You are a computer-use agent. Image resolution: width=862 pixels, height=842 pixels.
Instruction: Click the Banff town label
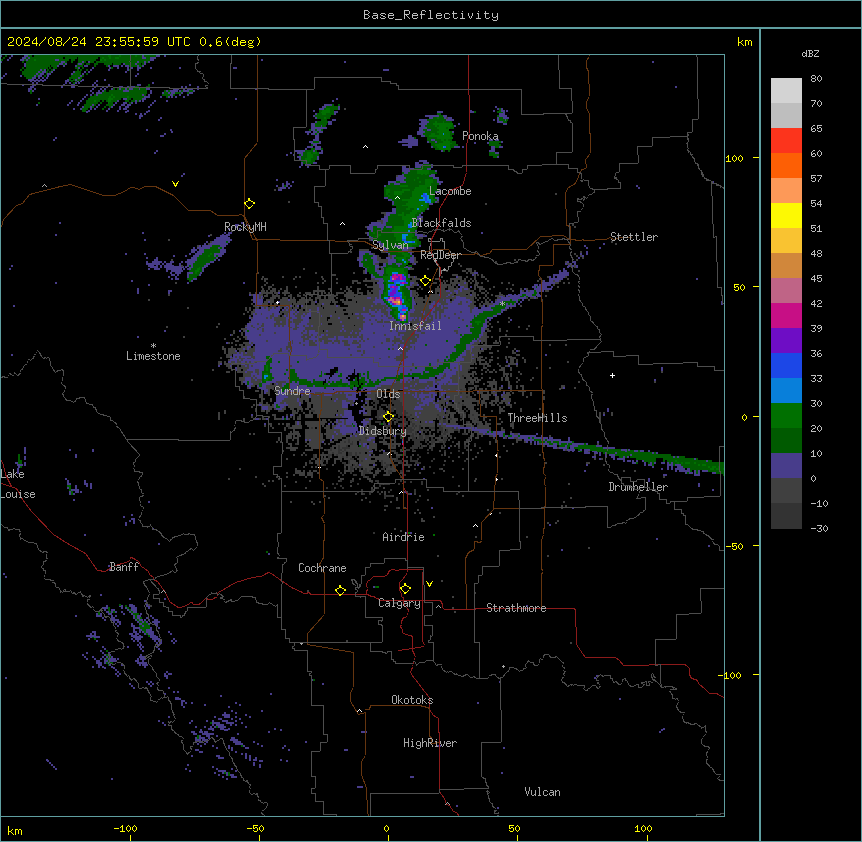[x=124, y=567]
